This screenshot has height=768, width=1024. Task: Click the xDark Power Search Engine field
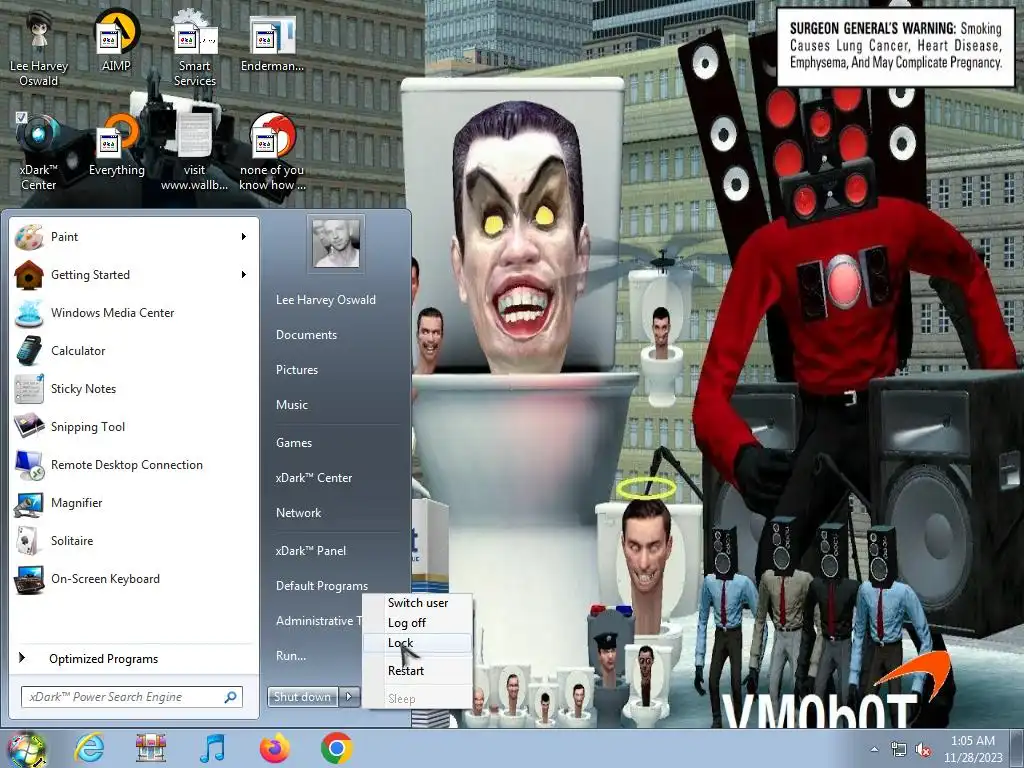pyautogui.click(x=132, y=697)
